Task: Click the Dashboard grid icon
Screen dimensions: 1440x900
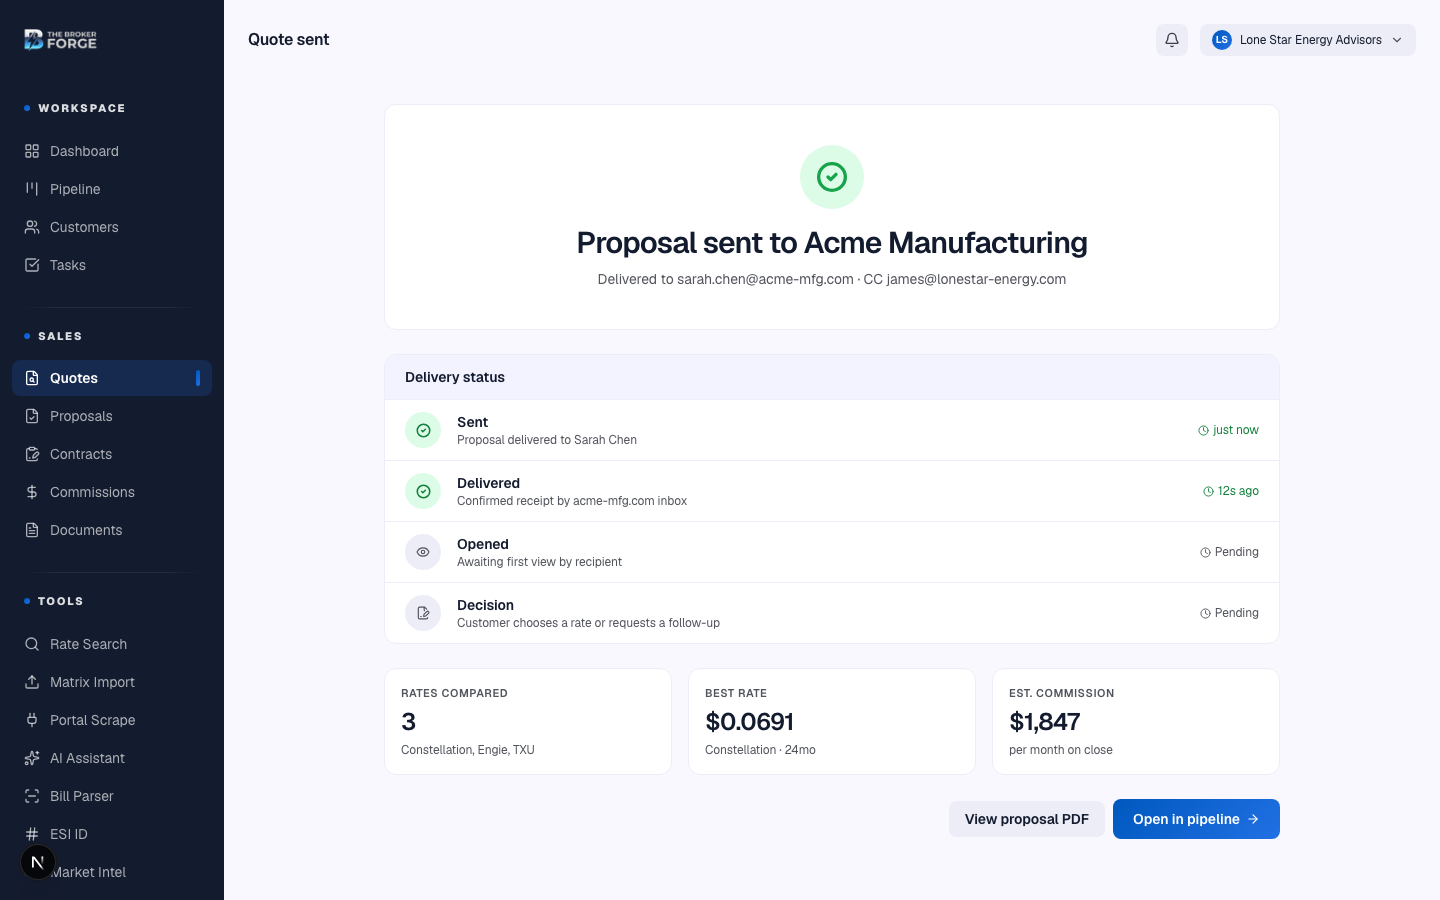Action: pos(32,151)
